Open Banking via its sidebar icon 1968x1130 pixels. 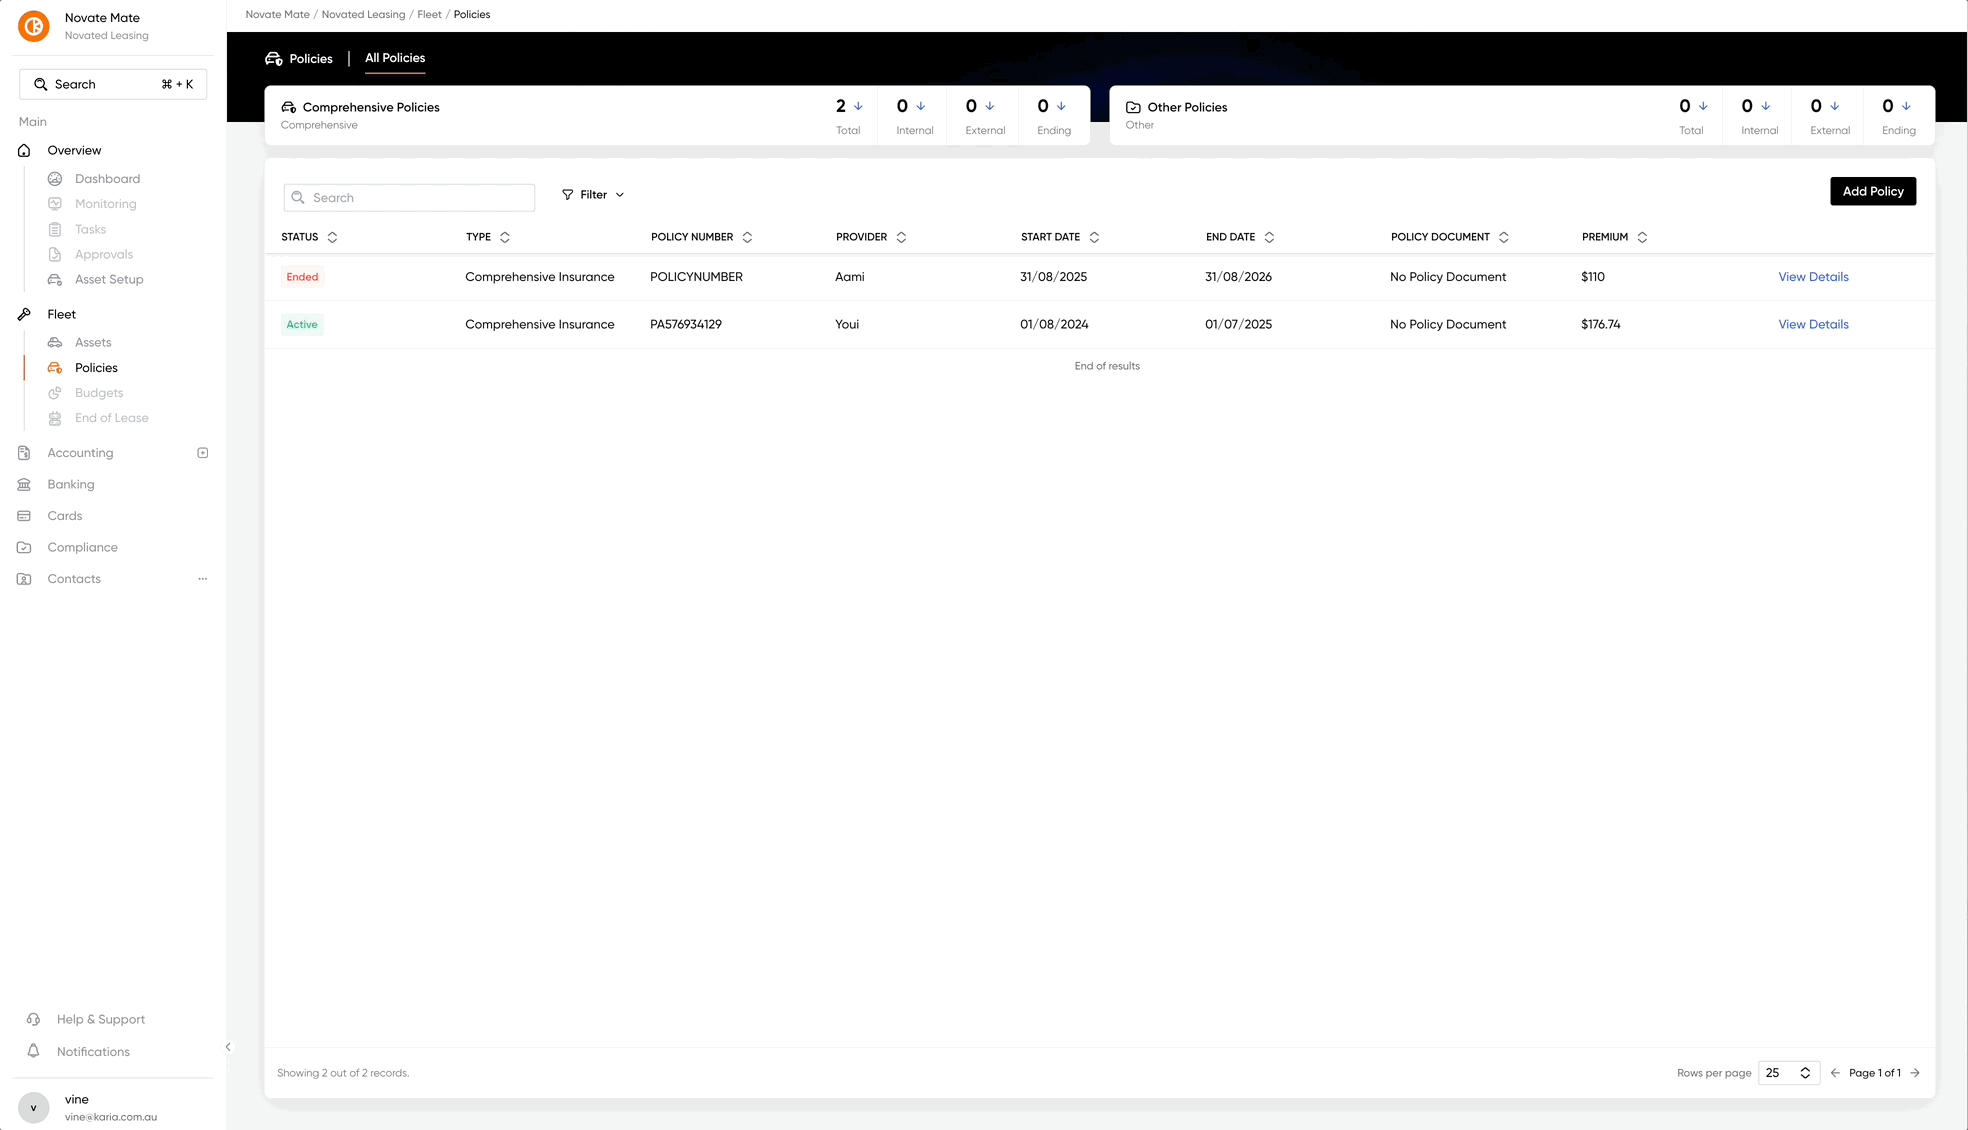[x=24, y=484]
